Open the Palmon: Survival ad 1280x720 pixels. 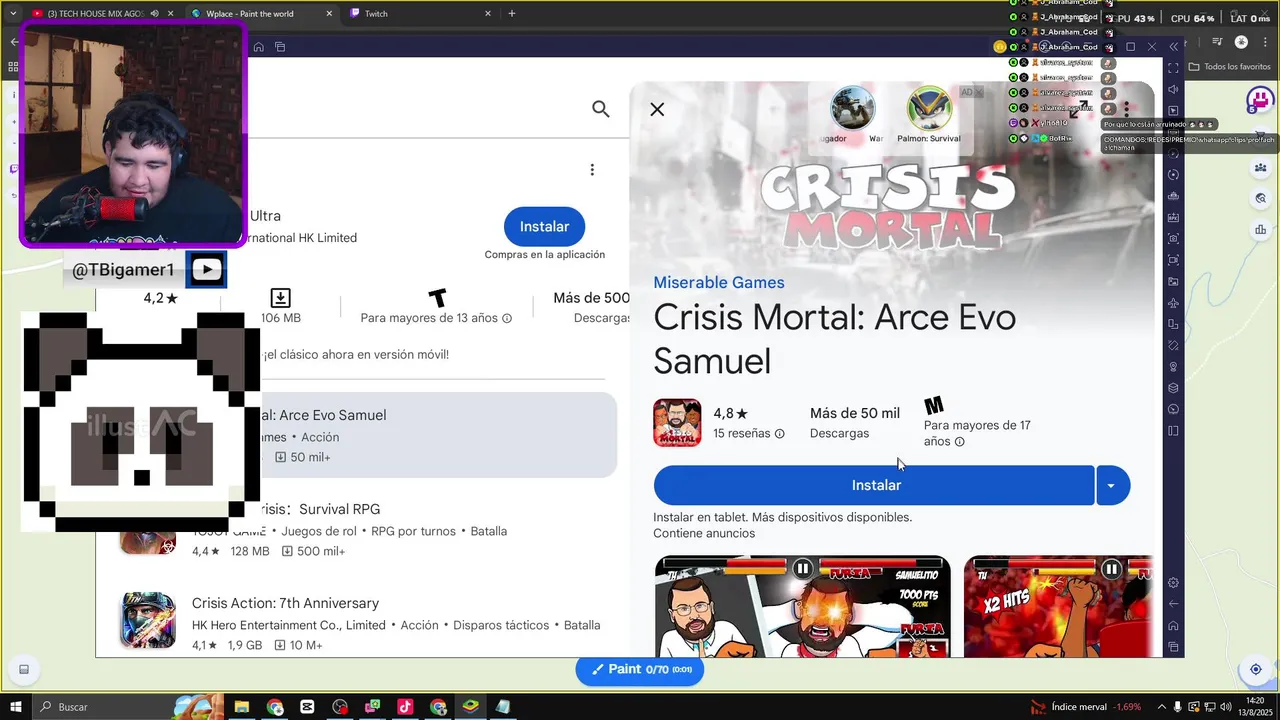click(929, 116)
